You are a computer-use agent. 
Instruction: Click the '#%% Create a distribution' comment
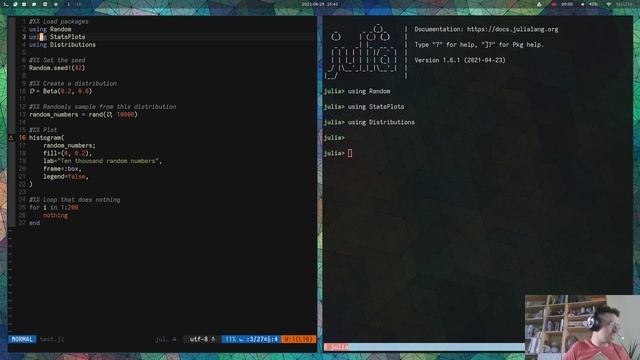(x=73, y=83)
